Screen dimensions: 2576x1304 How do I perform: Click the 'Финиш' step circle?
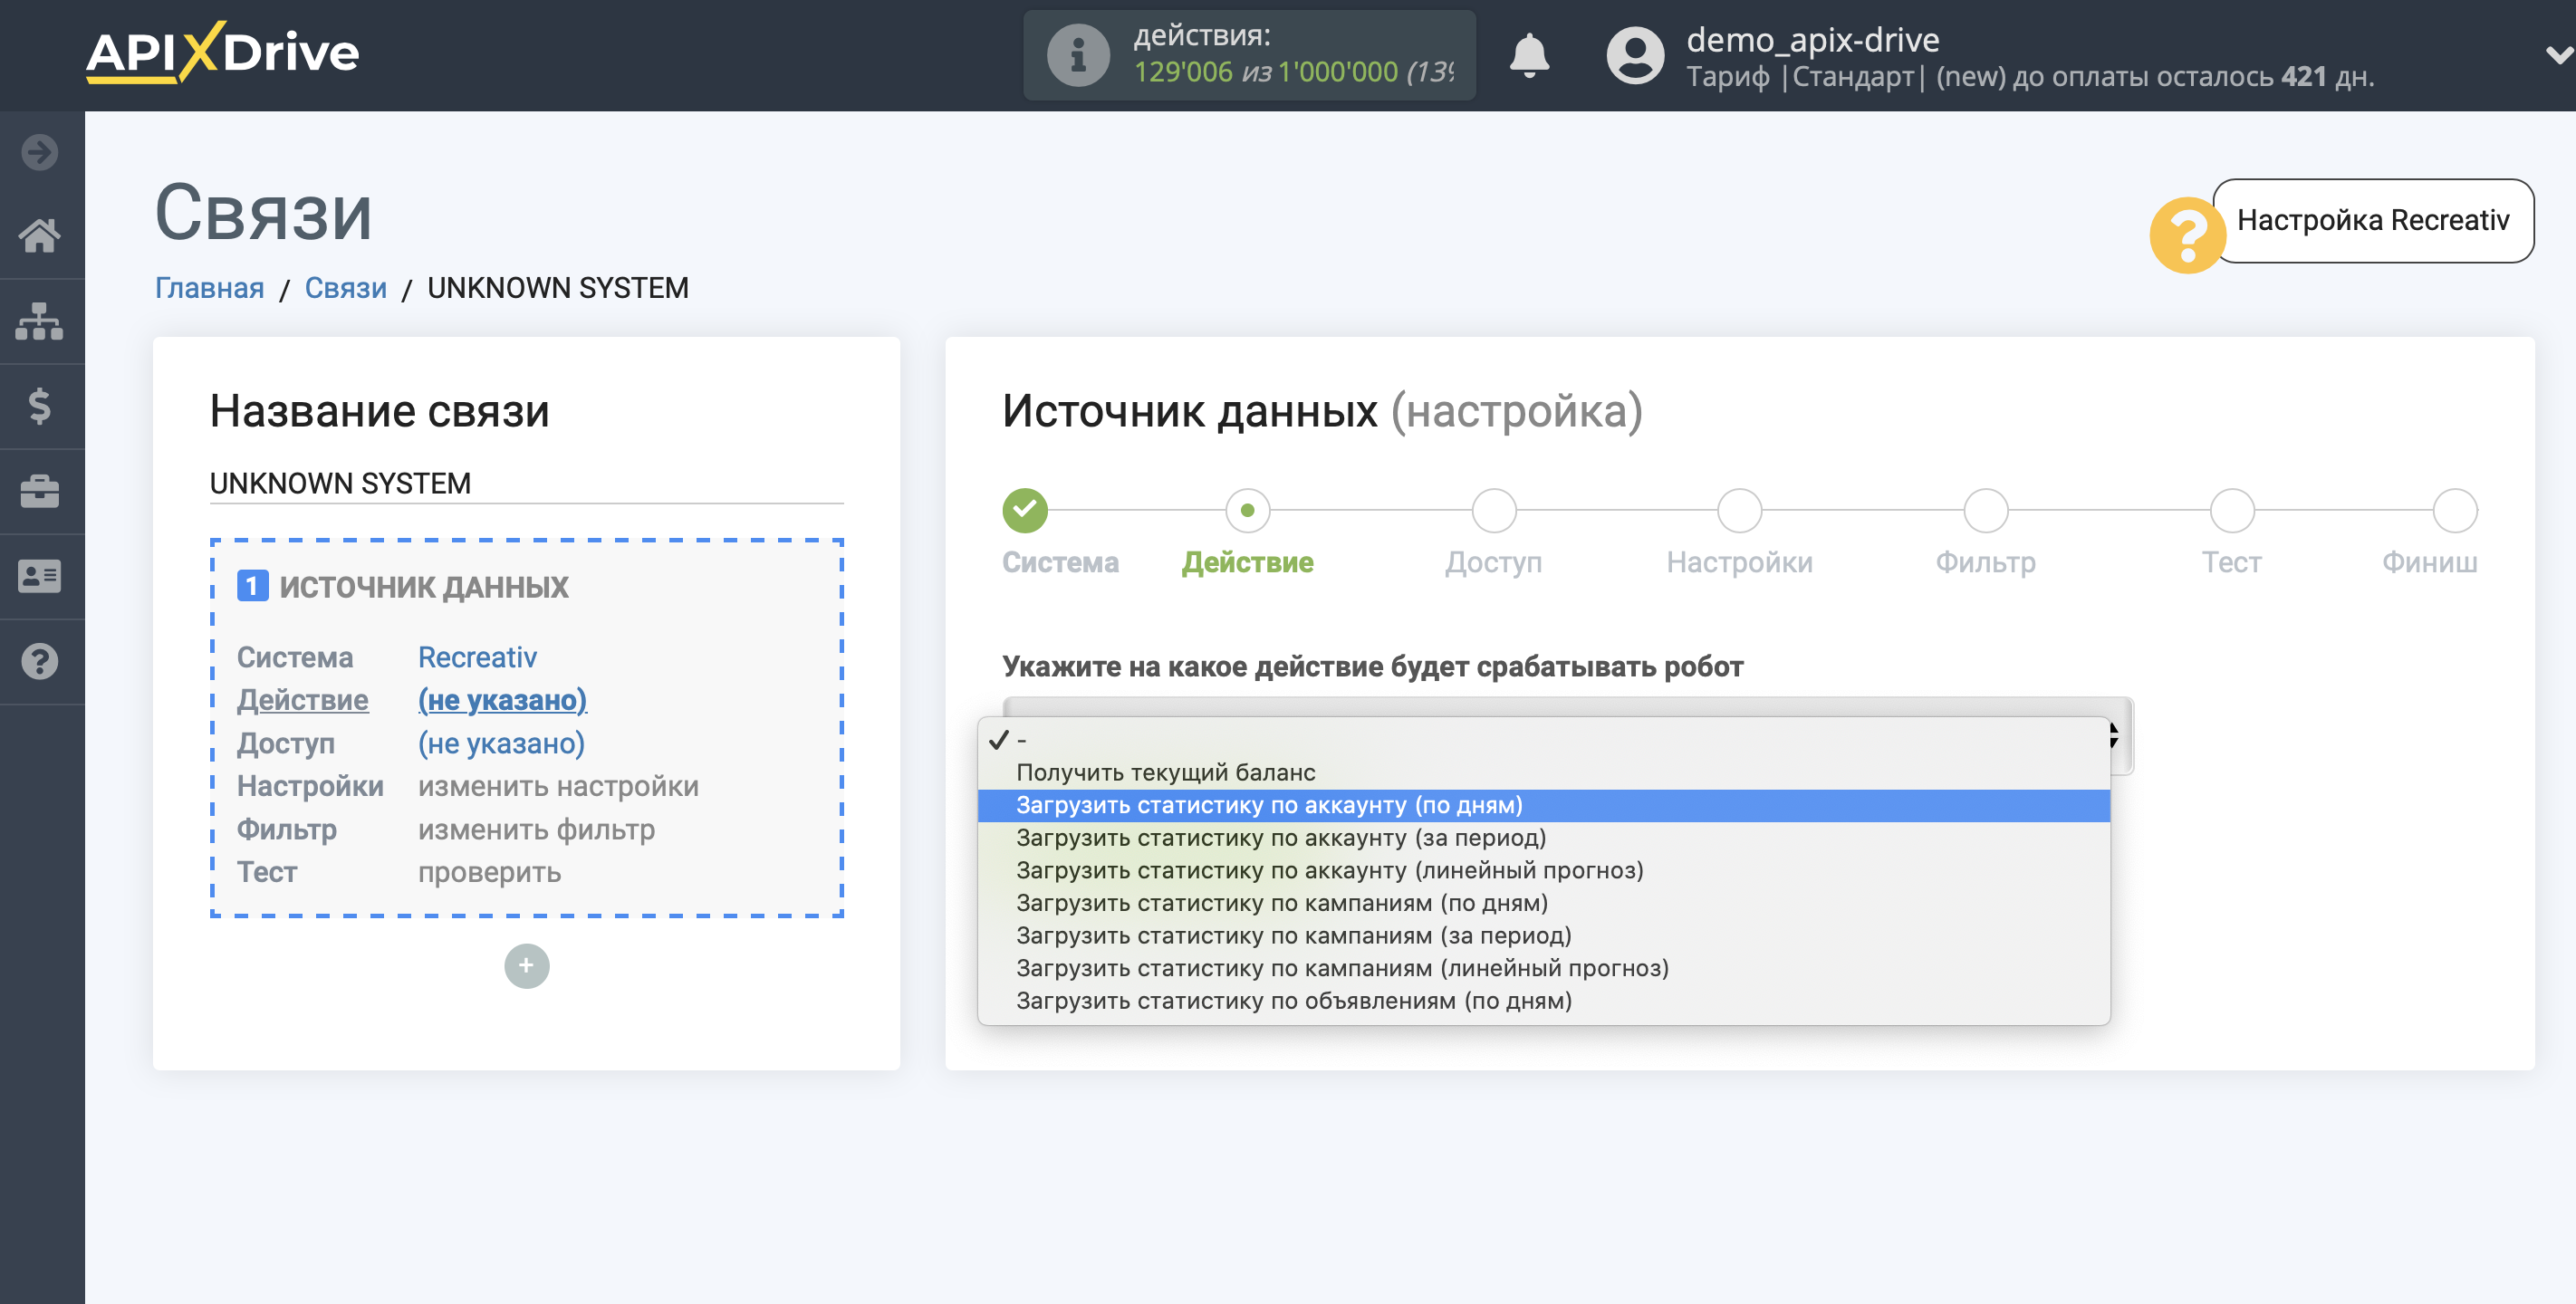(2454, 510)
